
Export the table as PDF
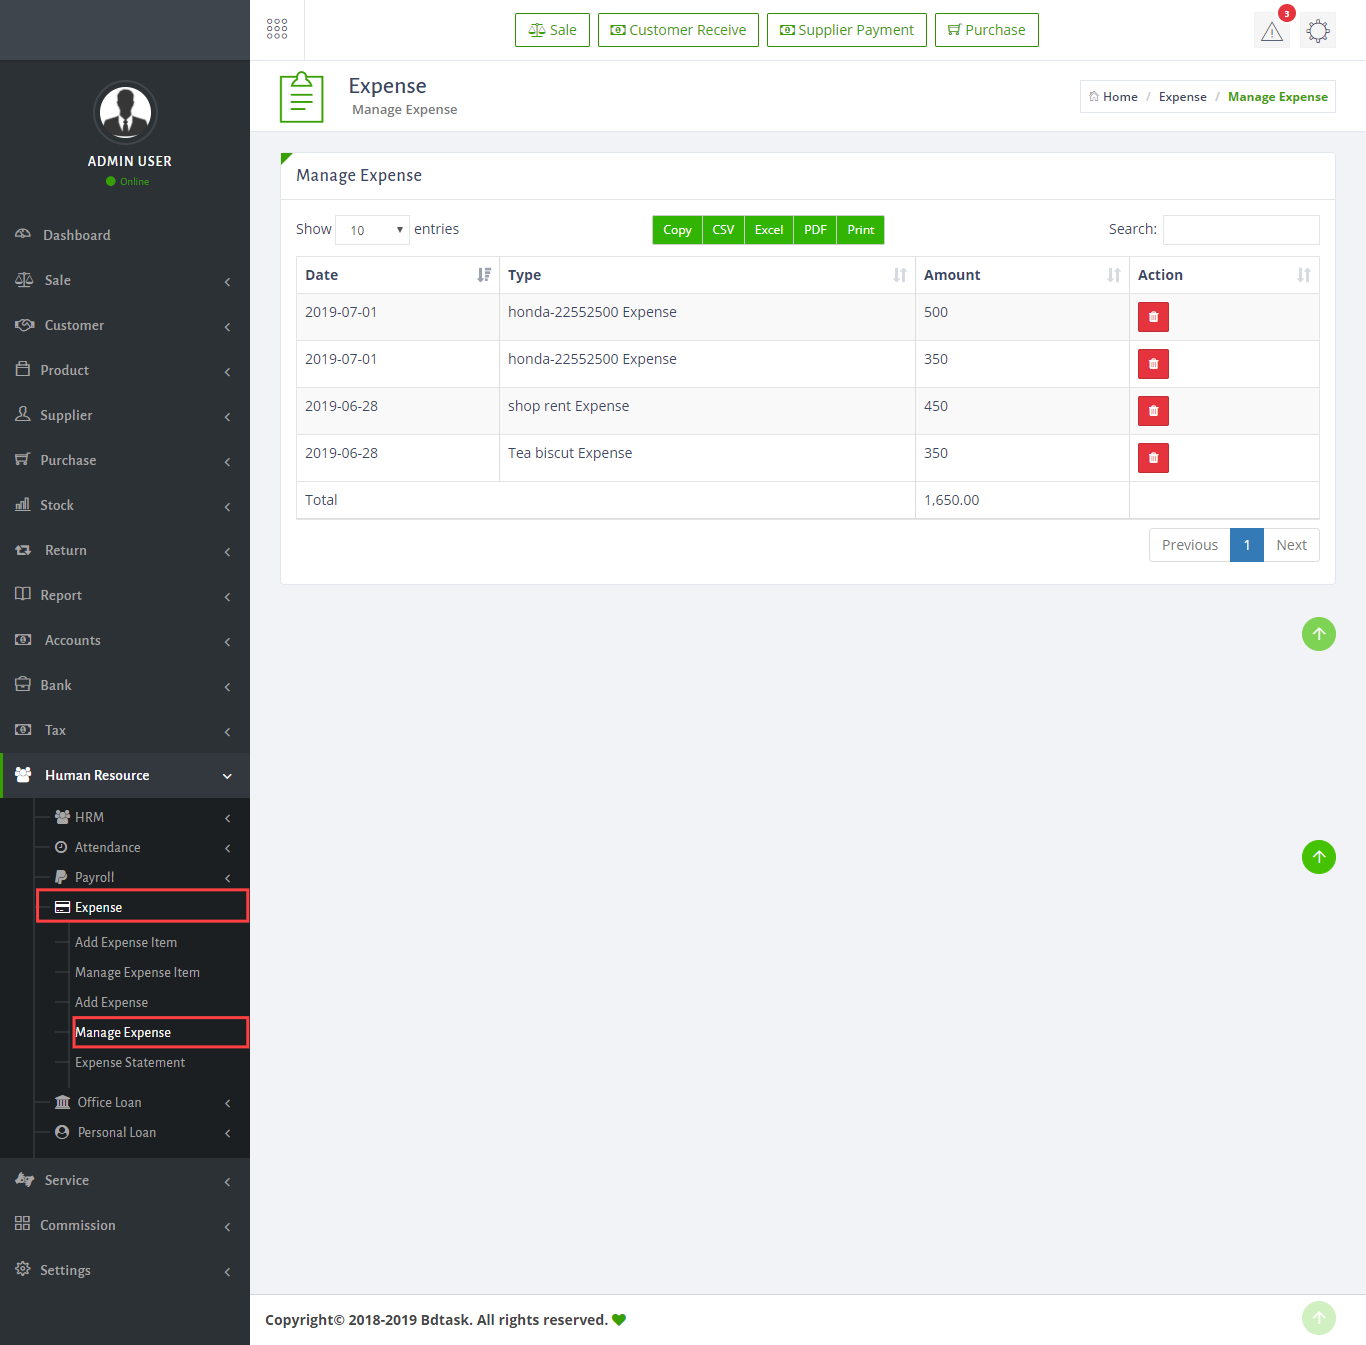(x=815, y=230)
